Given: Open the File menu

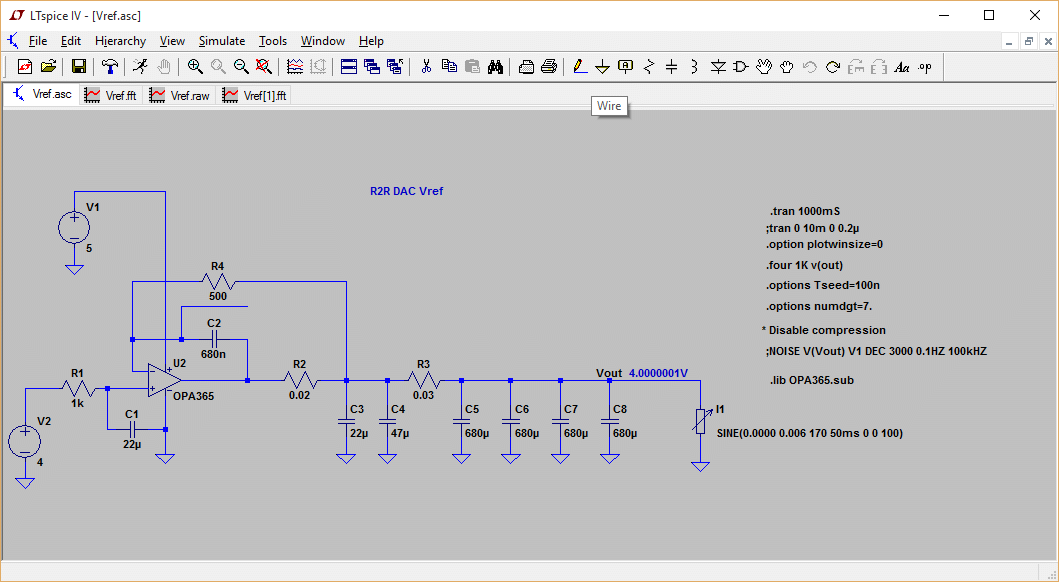Looking at the screenshot, I should coord(38,41).
